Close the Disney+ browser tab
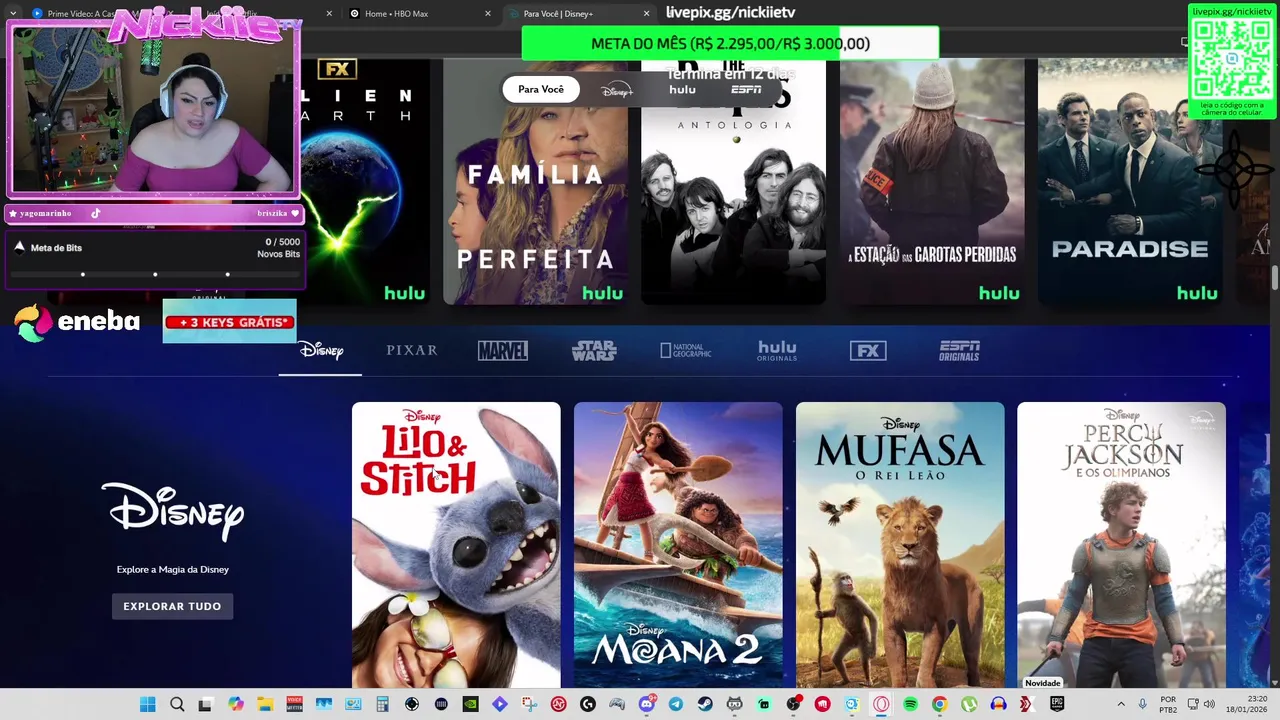This screenshot has height=720, width=1280. 646,13
